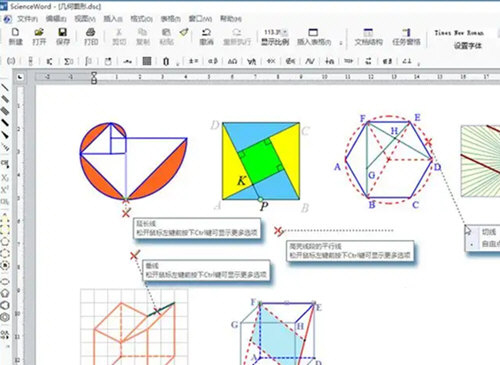
Task: Open the lowercase Greek αβ symbols palette
Action: tap(213, 61)
